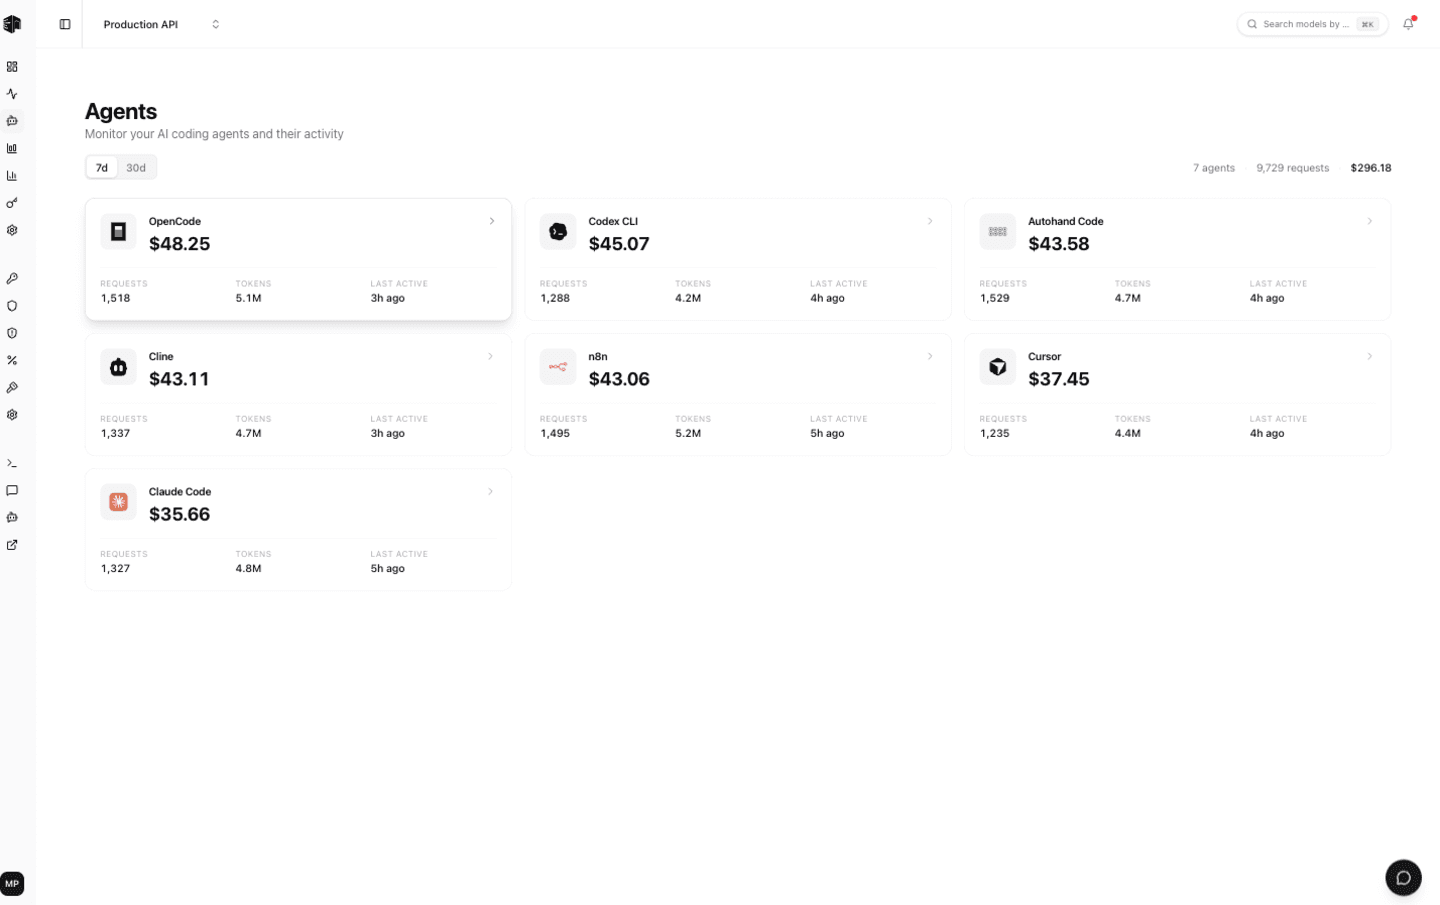The width and height of the screenshot is (1440, 905).
Task: Select the 7d time range
Action: [102, 168]
